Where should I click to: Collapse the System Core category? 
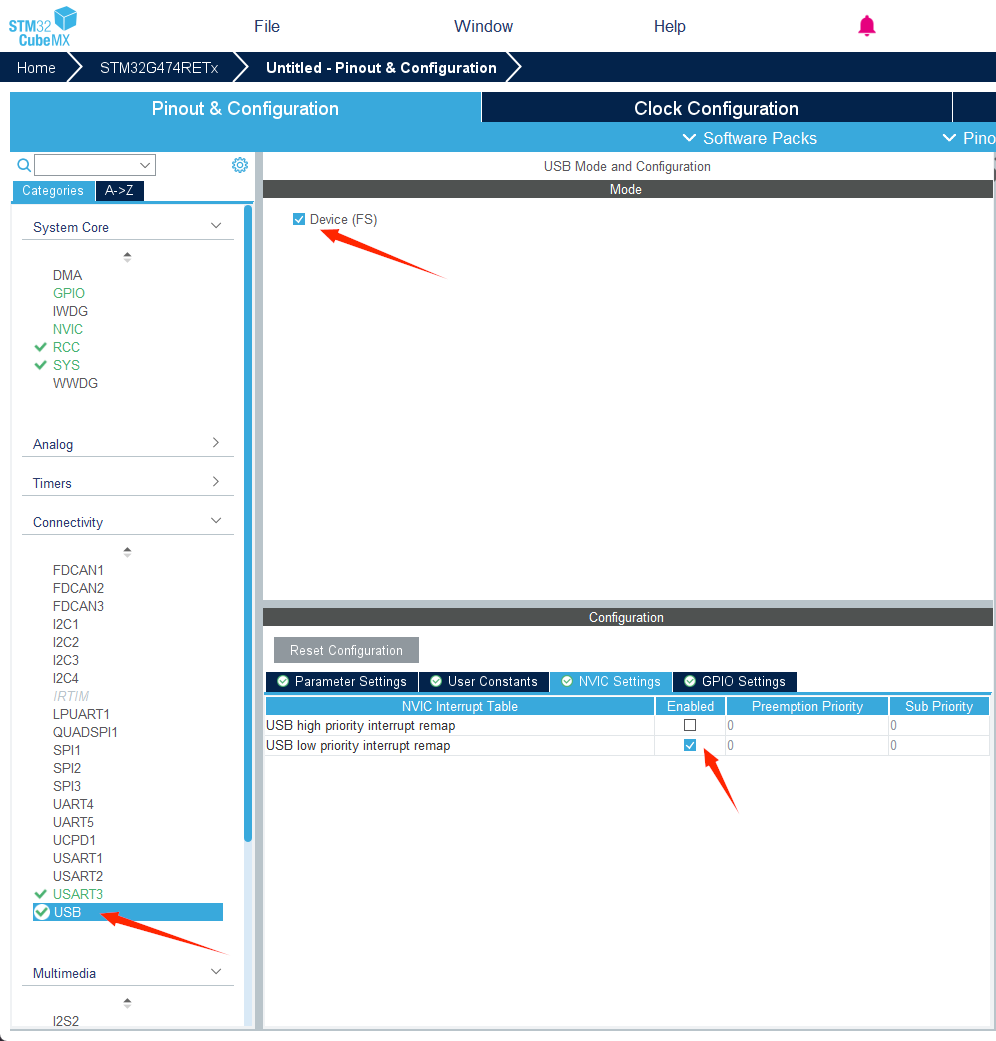click(x=216, y=226)
